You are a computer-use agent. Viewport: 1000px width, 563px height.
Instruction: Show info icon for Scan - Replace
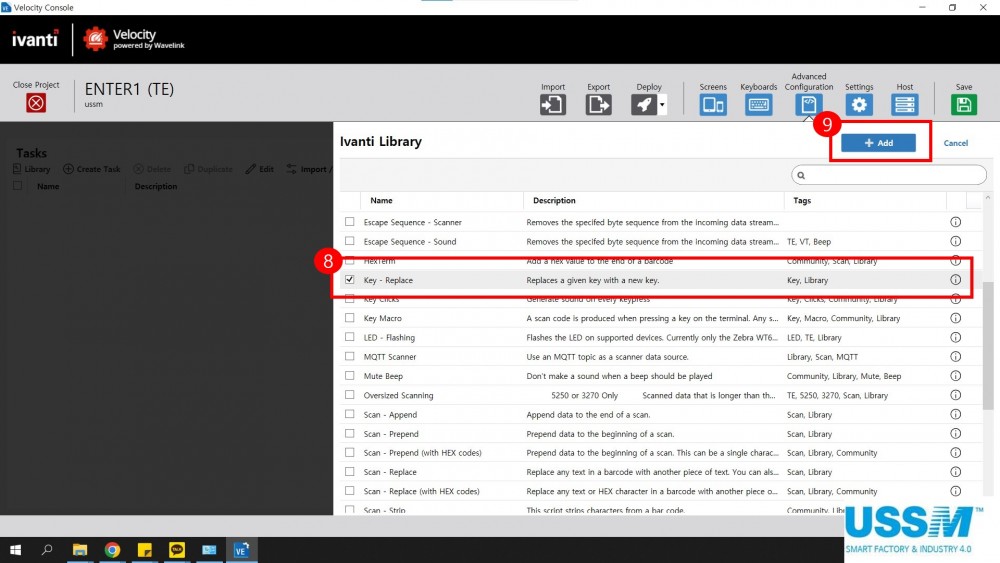coord(955,471)
